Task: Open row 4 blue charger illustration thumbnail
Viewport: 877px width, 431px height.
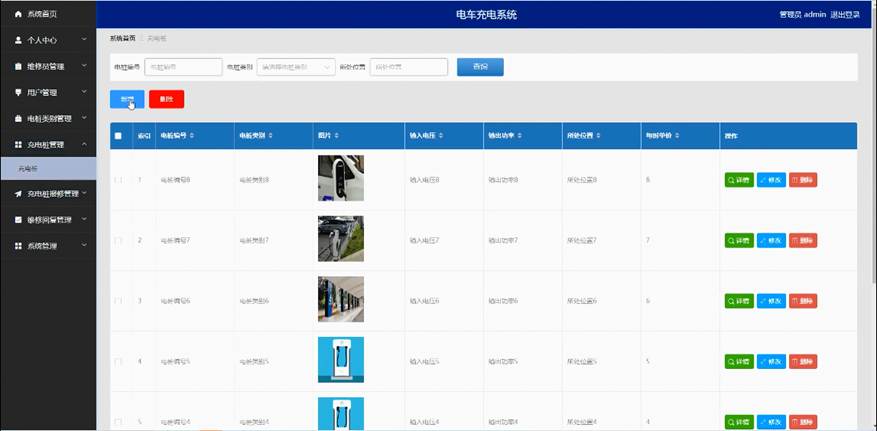Action: (341, 359)
